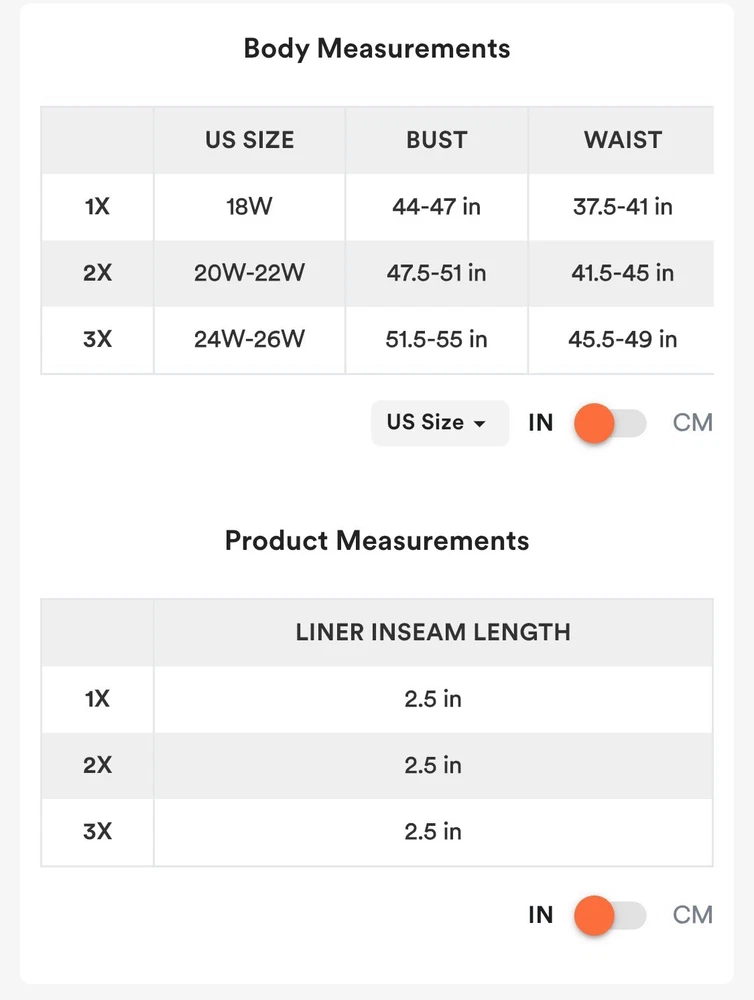Click the 20W-22W size cell
Screen dimensions: 754x1000
(250, 273)
